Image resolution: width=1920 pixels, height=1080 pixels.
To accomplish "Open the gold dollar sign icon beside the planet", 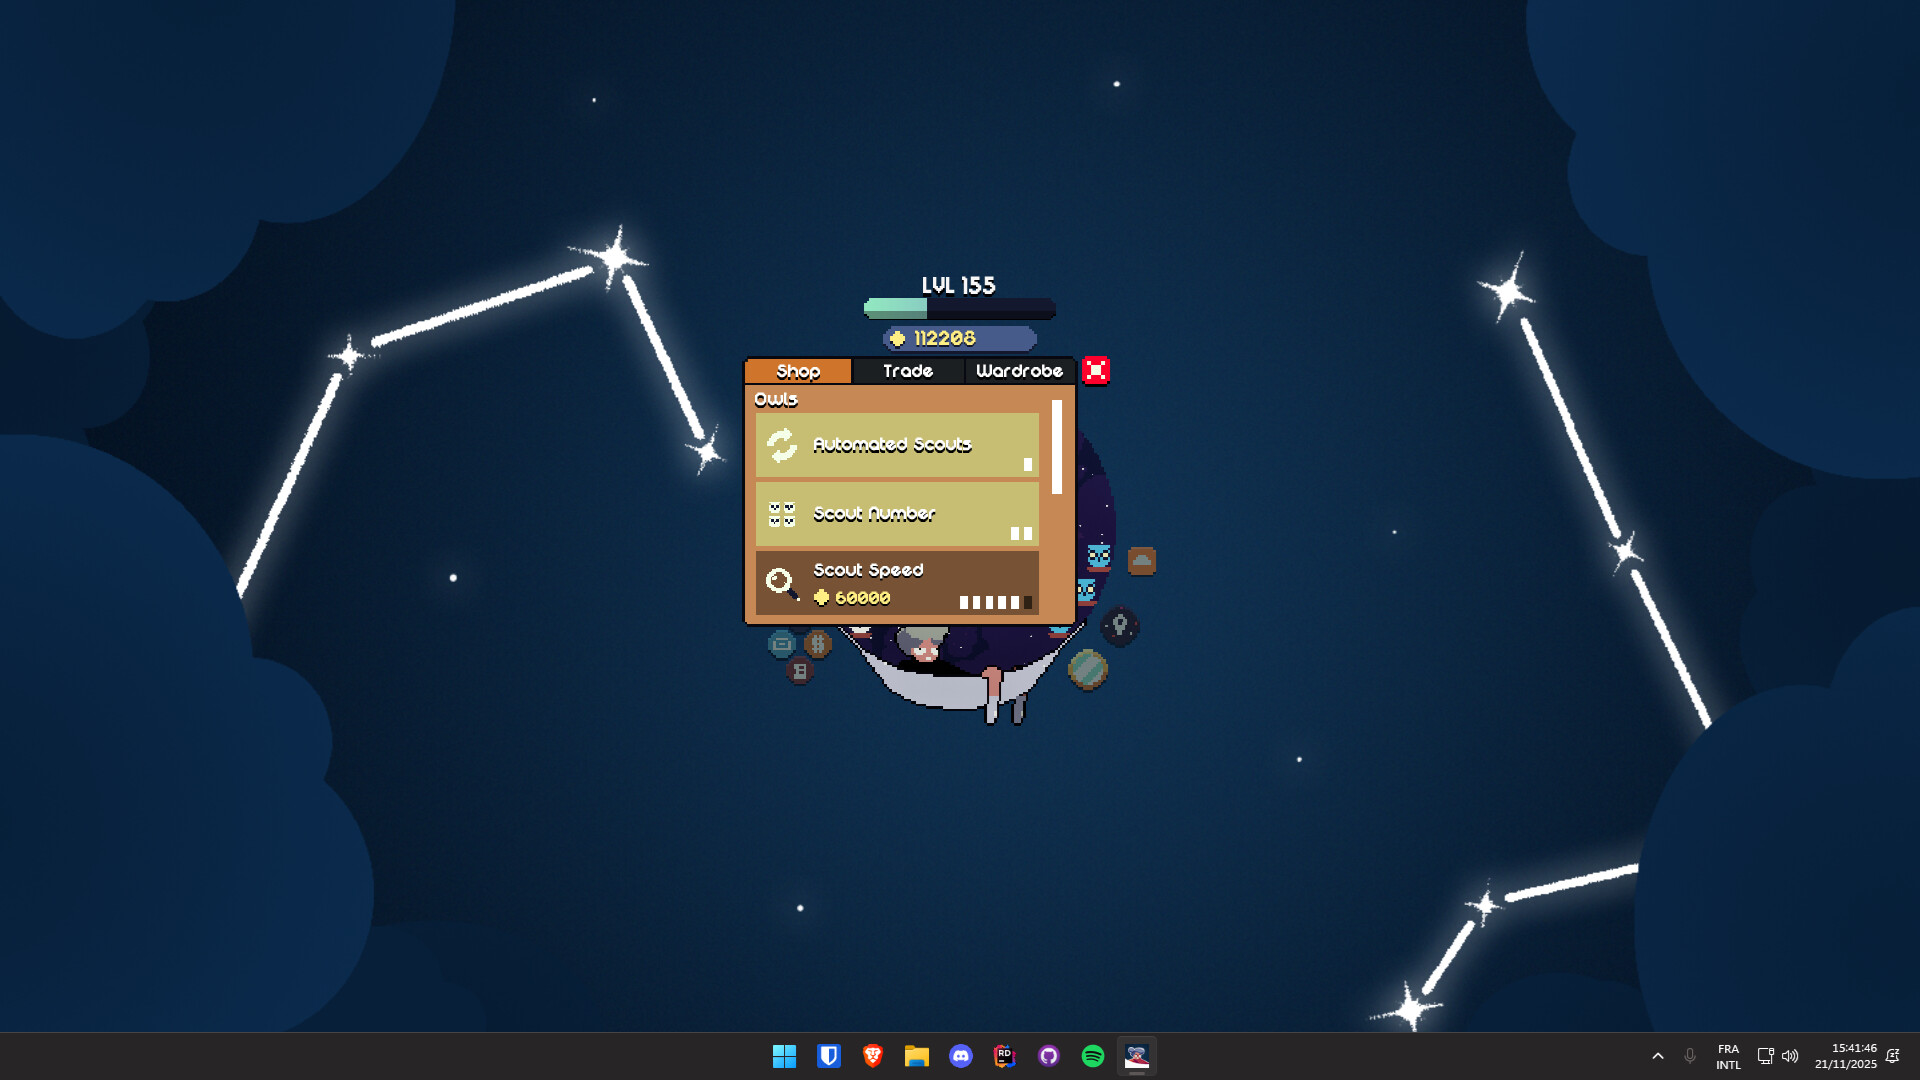I will pos(818,645).
